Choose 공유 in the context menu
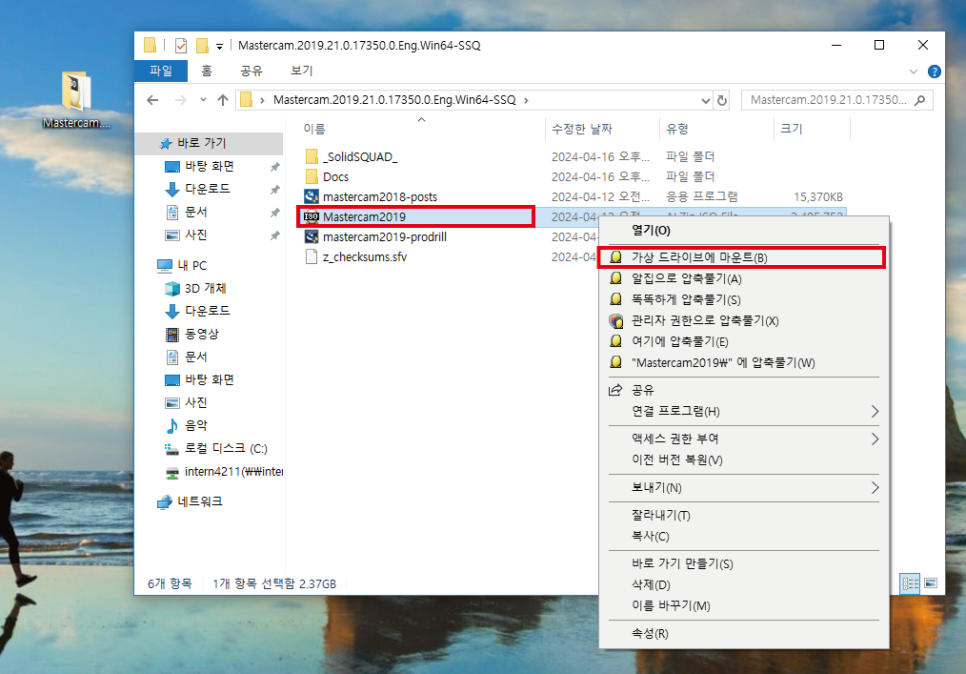This screenshot has height=674, width=966. (x=744, y=390)
